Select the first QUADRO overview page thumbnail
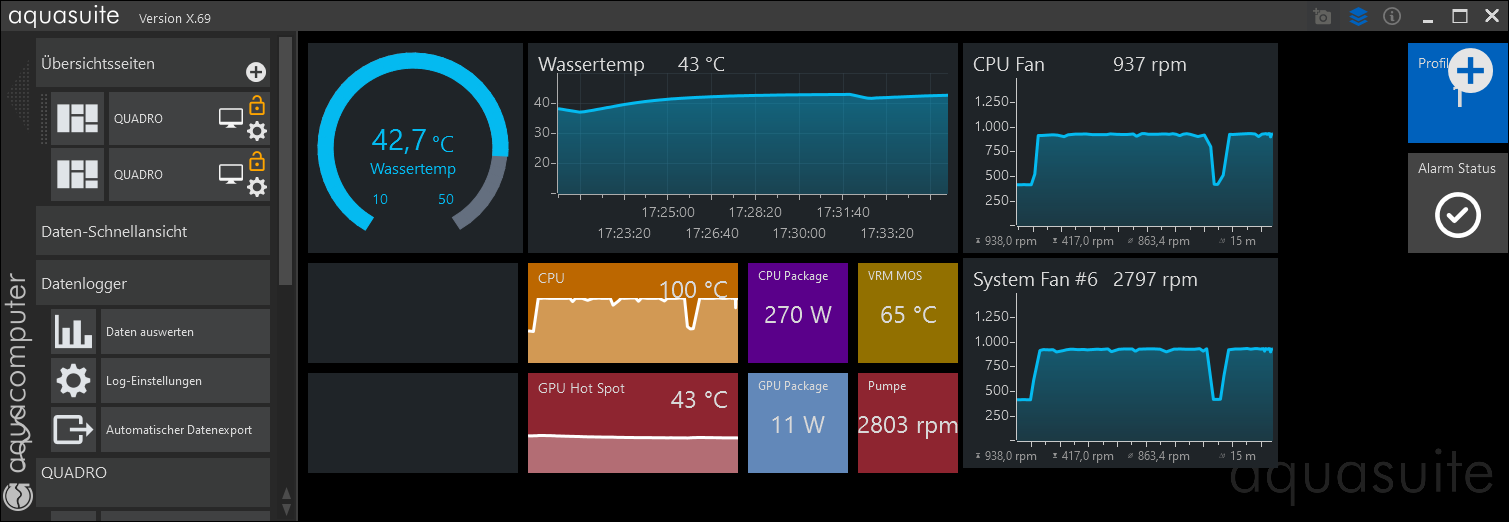 click(x=77, y=119)
